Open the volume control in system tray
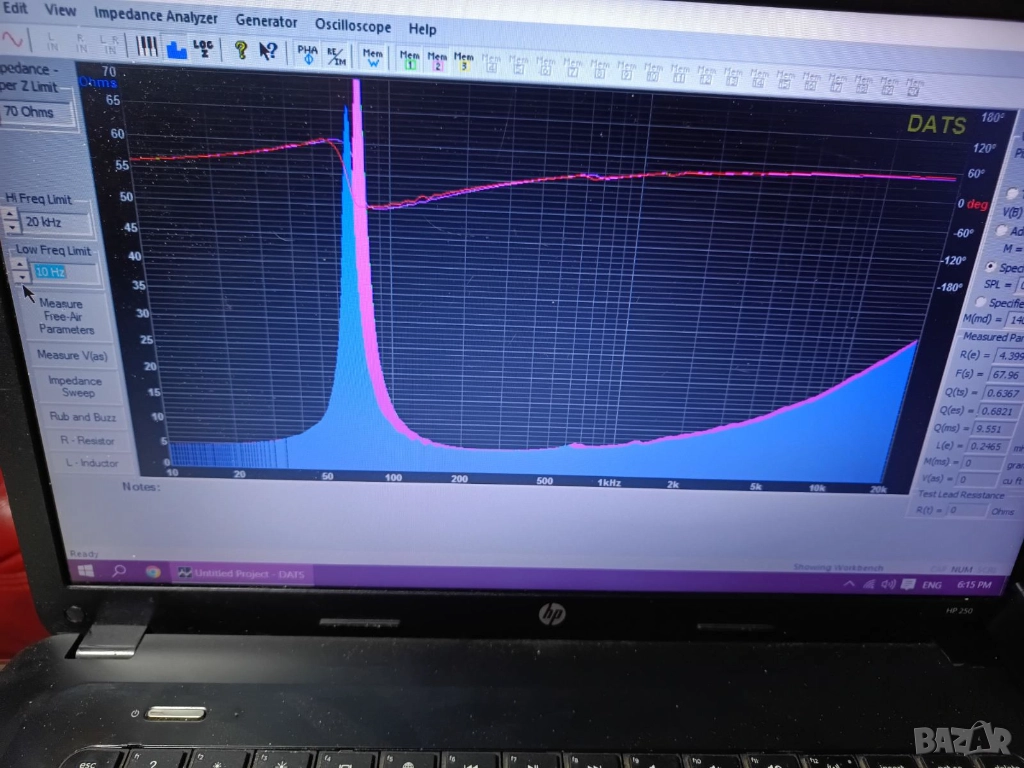The width and height of the screenshot is (1024, 768). [888, 584]
